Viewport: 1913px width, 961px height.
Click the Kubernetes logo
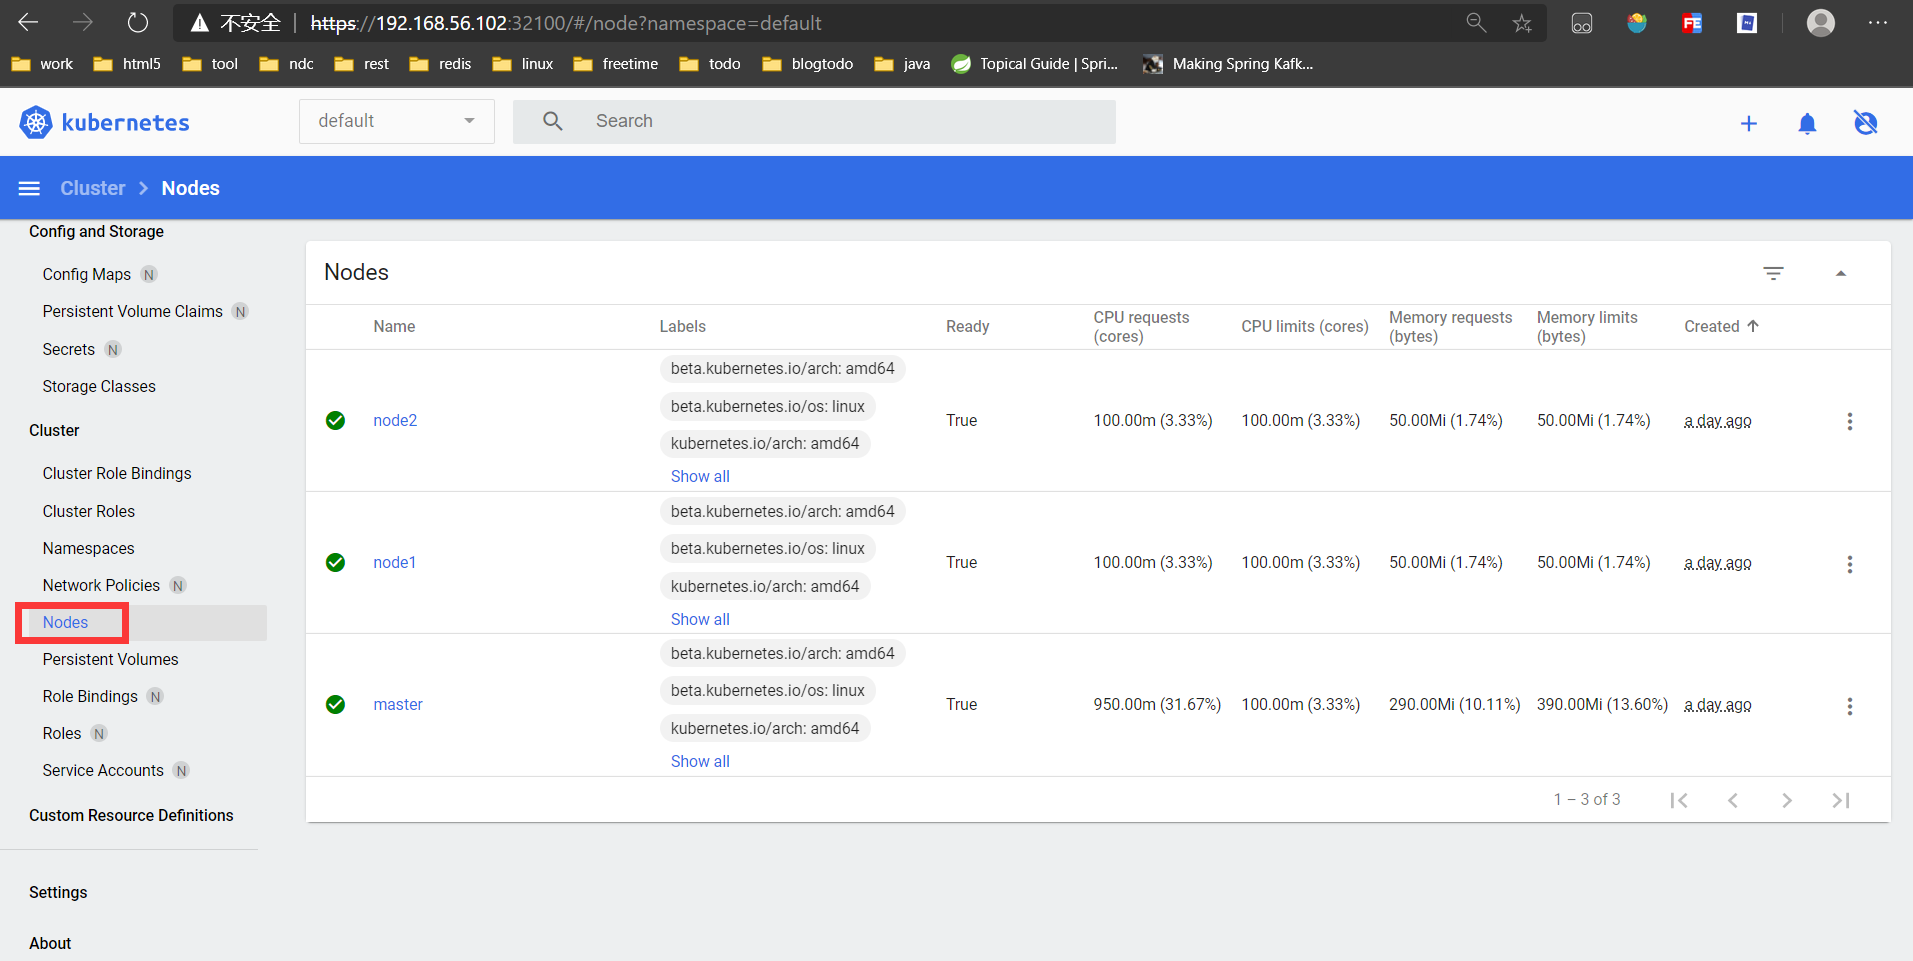point(104,122)
